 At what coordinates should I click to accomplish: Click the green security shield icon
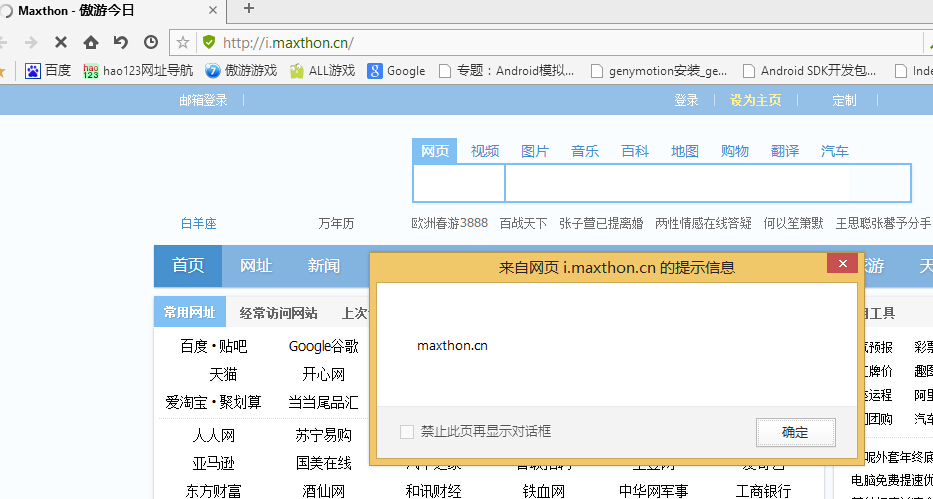208,42
